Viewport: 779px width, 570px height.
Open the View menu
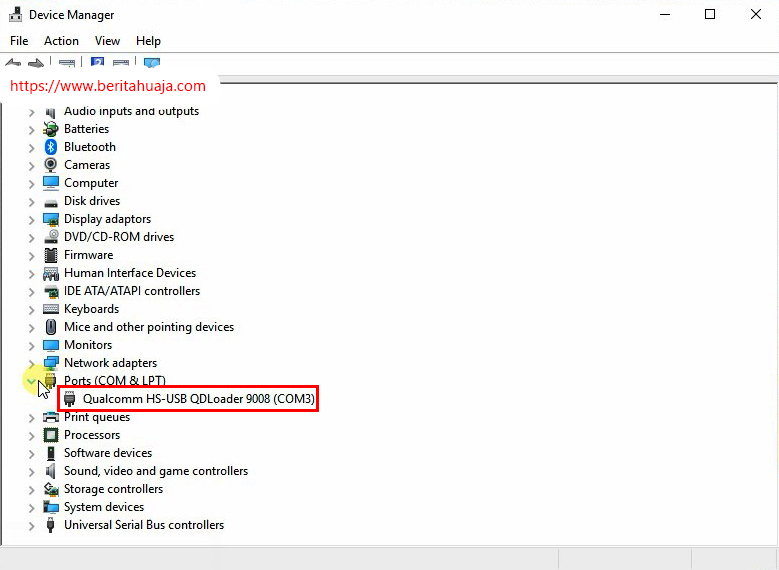pos(107,41)
